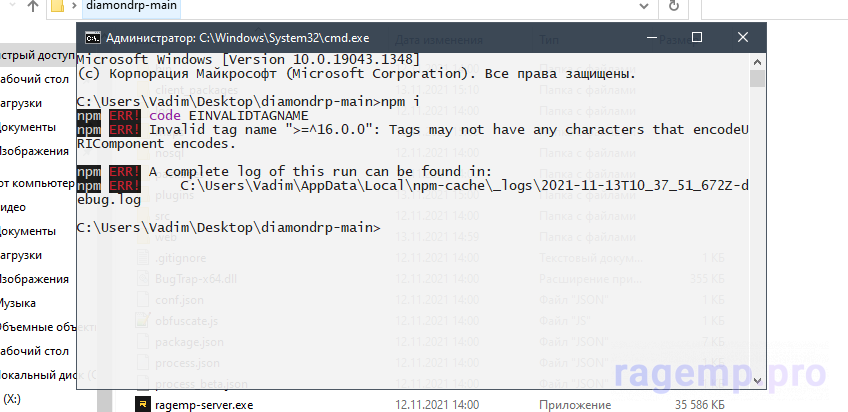Click the Microsoft Windows version line

(248, 59)
